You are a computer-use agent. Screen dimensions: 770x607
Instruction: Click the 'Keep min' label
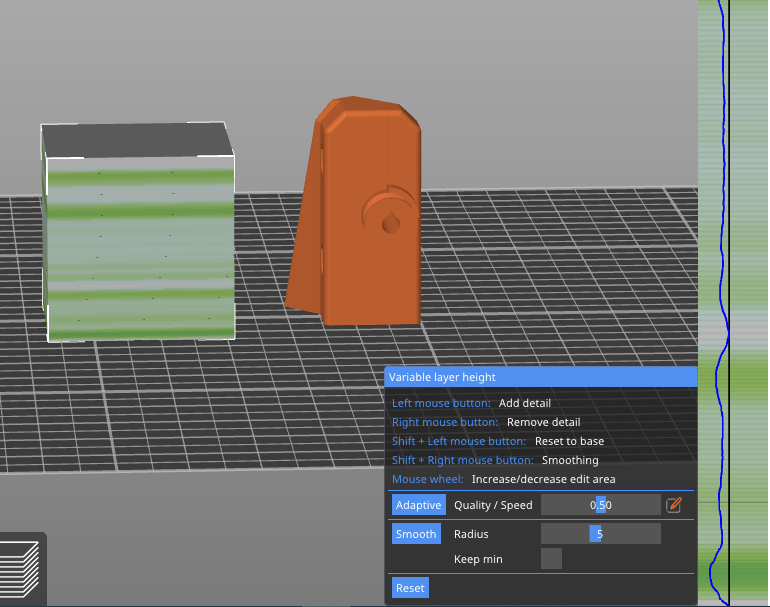coord(478,559)
